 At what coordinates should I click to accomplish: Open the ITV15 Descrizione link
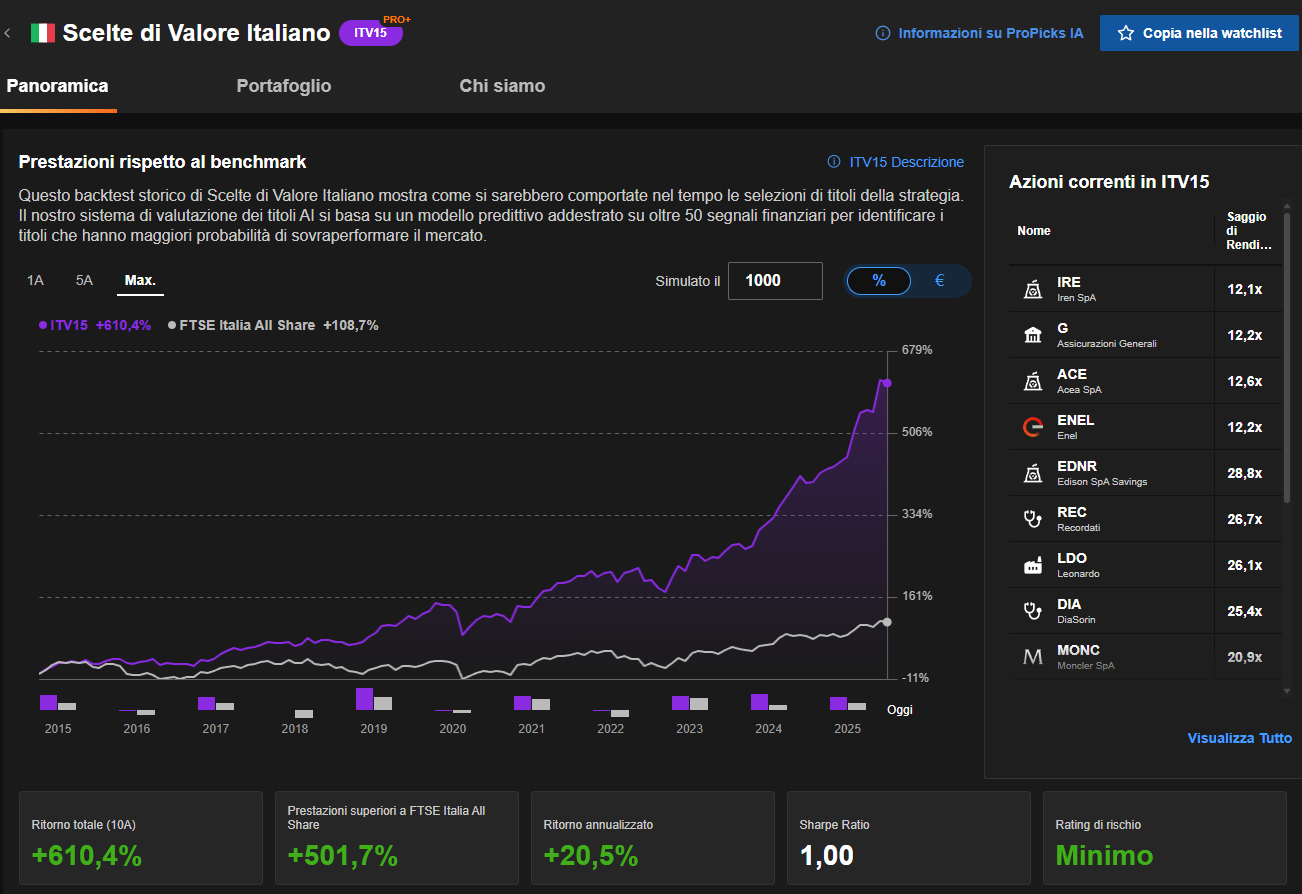pyautogui.click(x=907, y=162)
